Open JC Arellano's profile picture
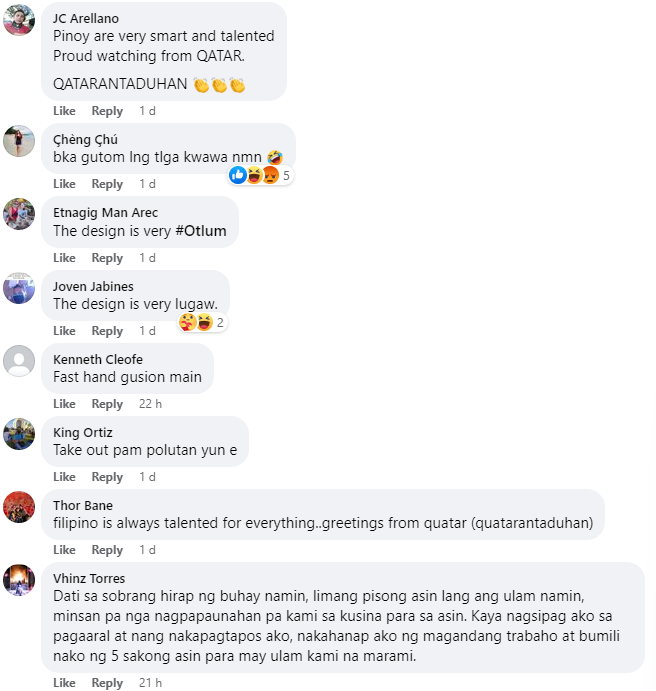Viewport: 656px width, 691px height. (20, 20)
